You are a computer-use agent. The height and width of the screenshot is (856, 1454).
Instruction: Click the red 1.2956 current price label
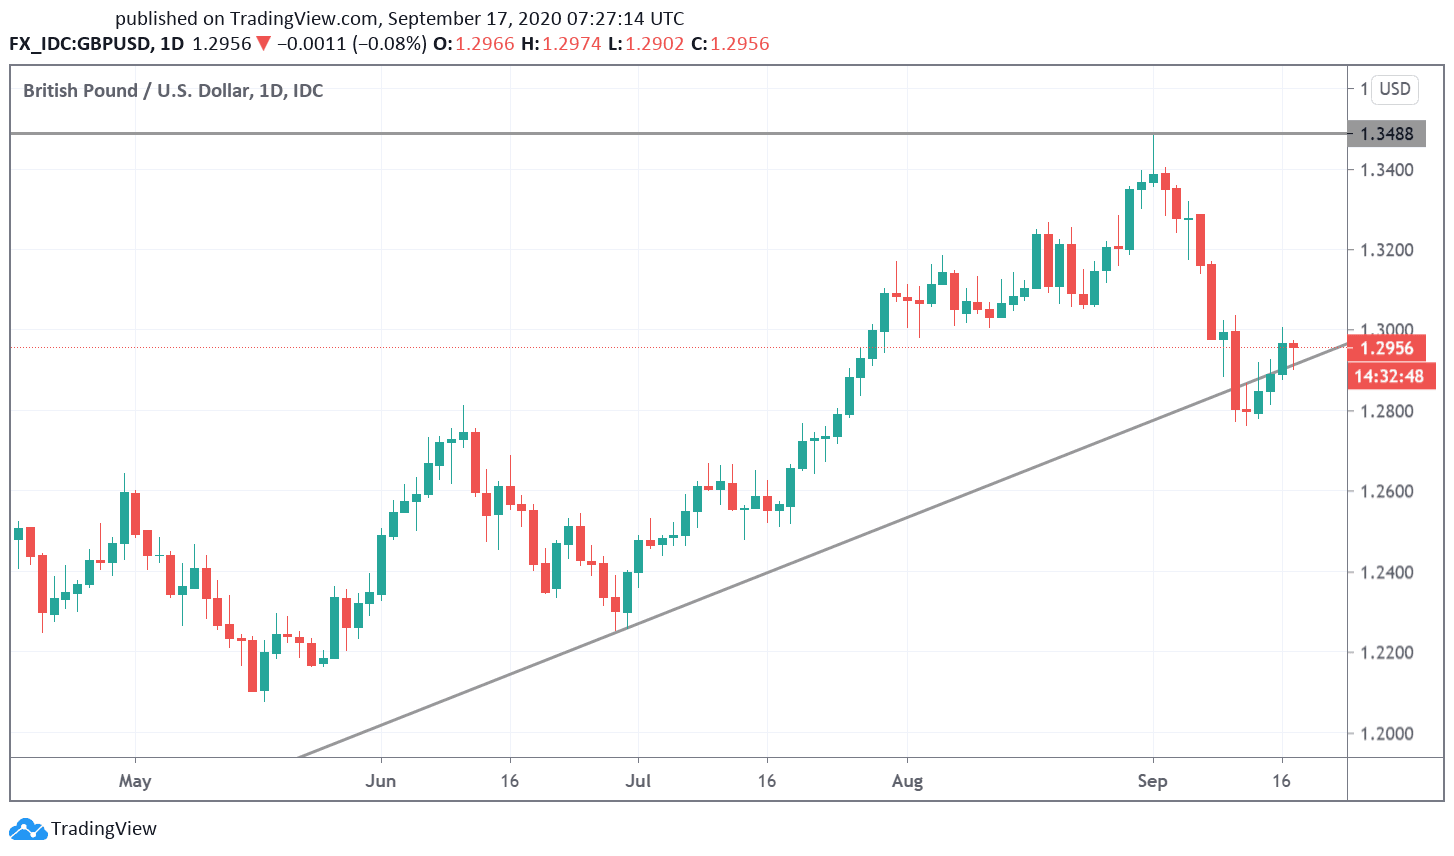click(x=1386, y=348)
